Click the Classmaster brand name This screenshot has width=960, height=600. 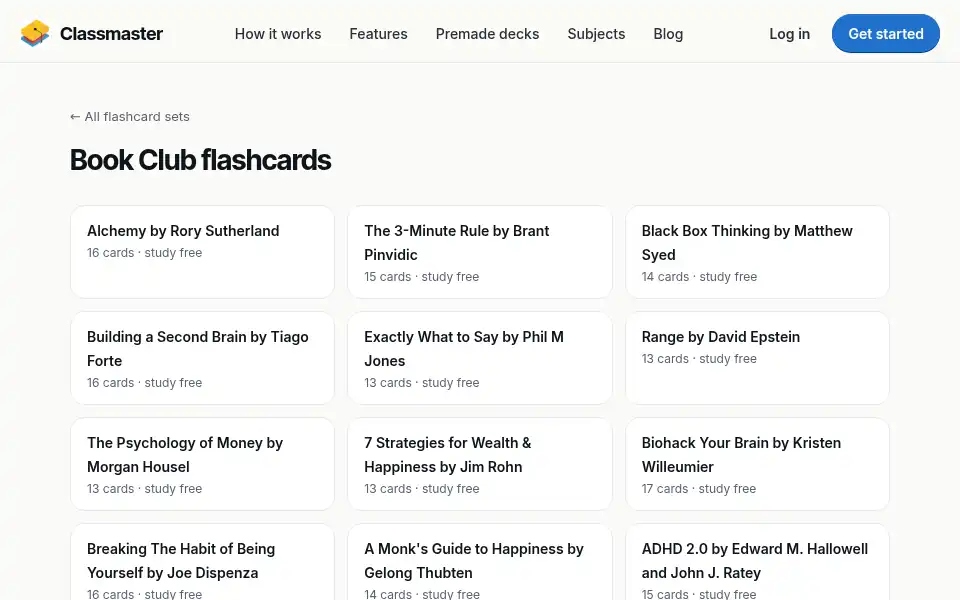coord(111,34)
